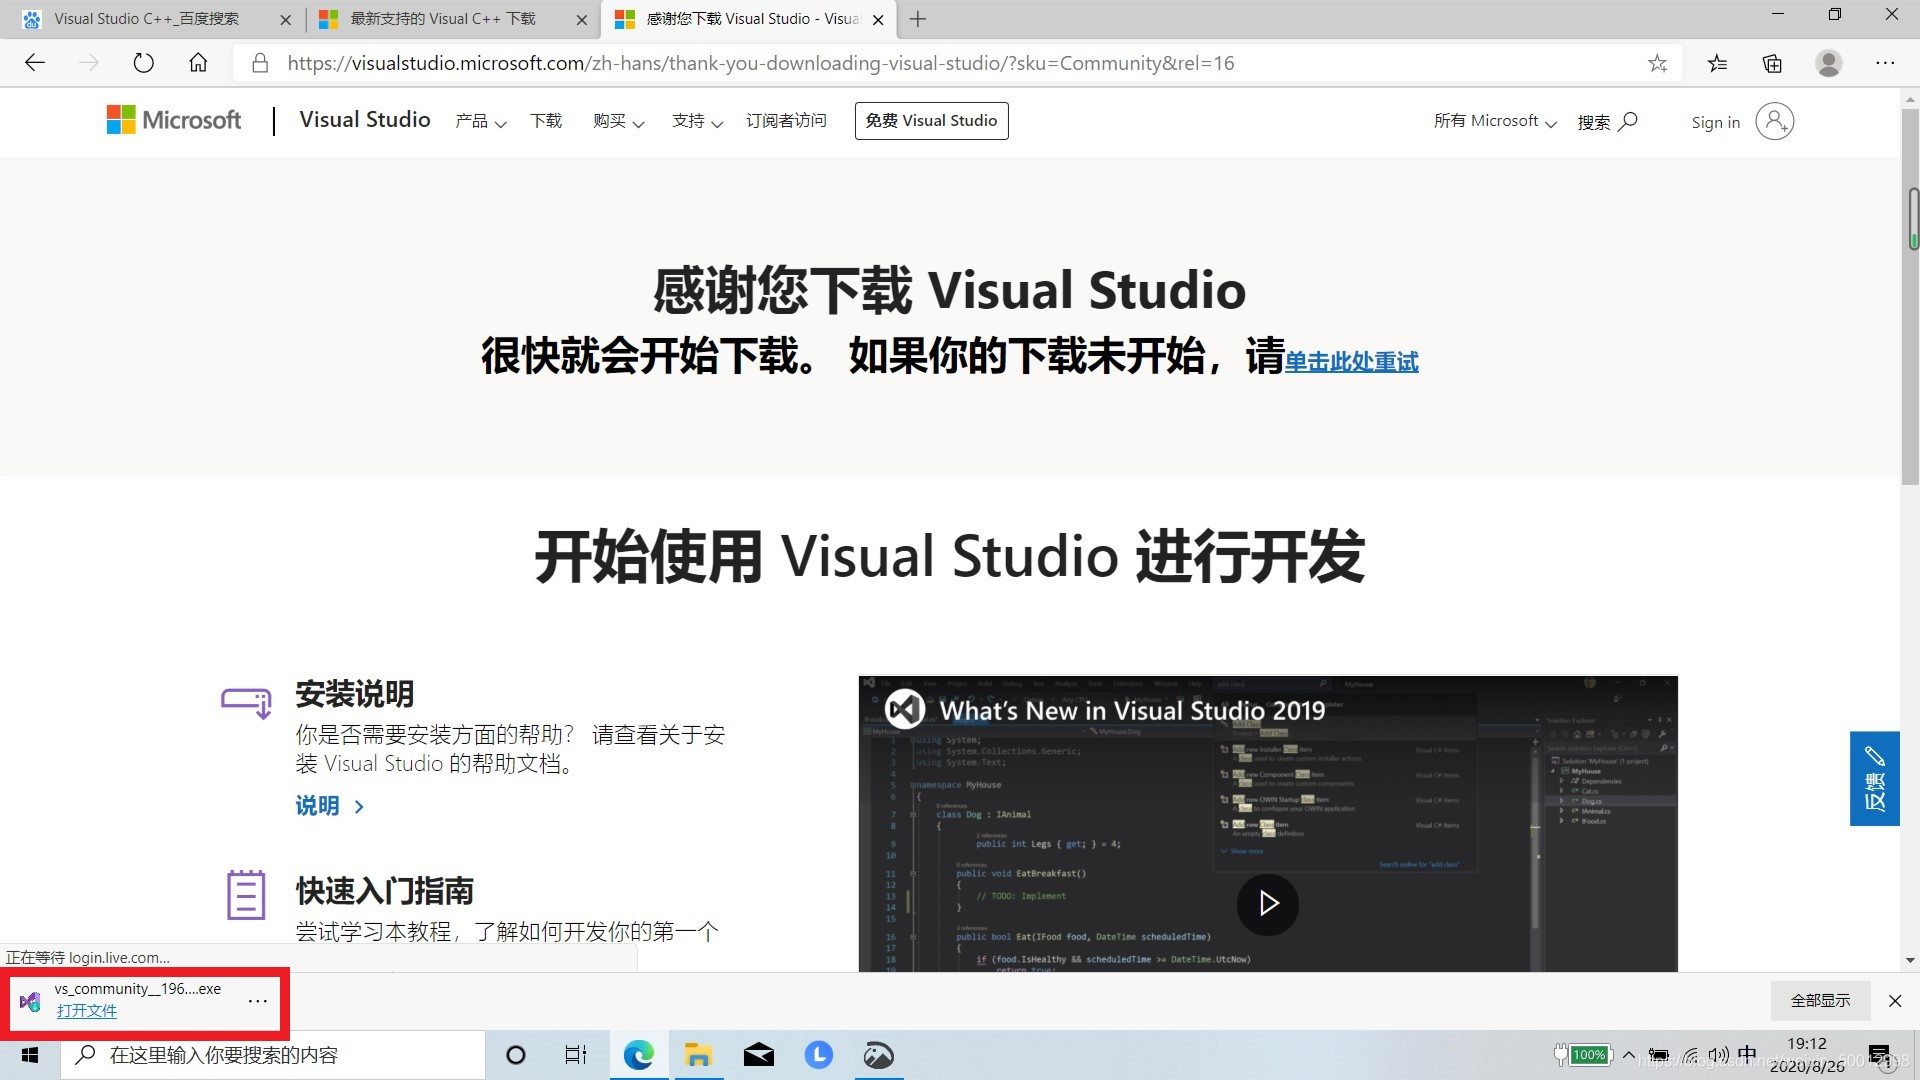Switch to the 最新支持的 Visual C++ 下载 tab
This screenshot has height=1080, width=1920.
(442, 19)
